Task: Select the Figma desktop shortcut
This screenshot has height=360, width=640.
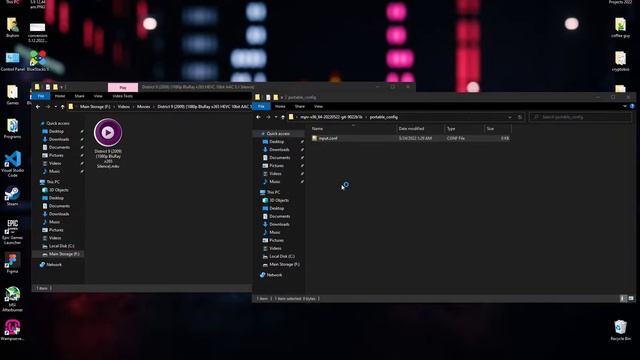Action: tap(12, 263)
